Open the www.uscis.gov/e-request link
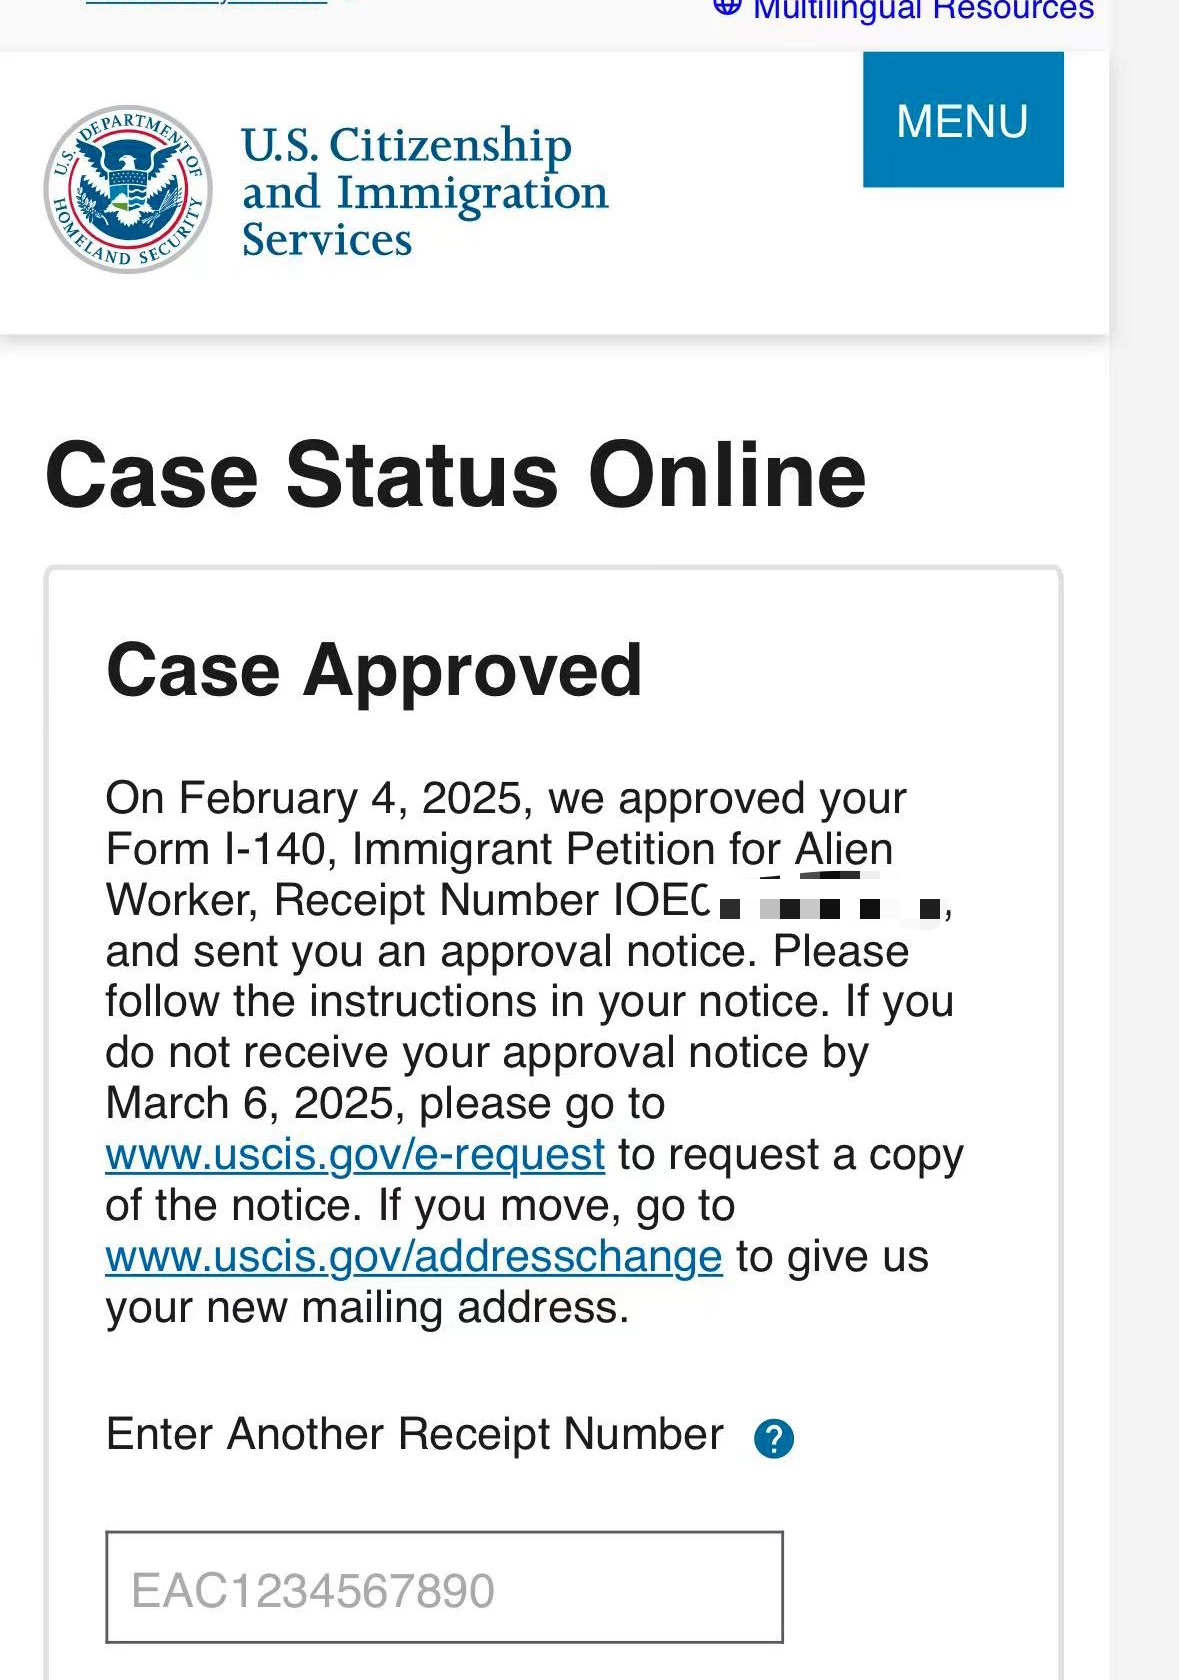 pos(355,1154)
